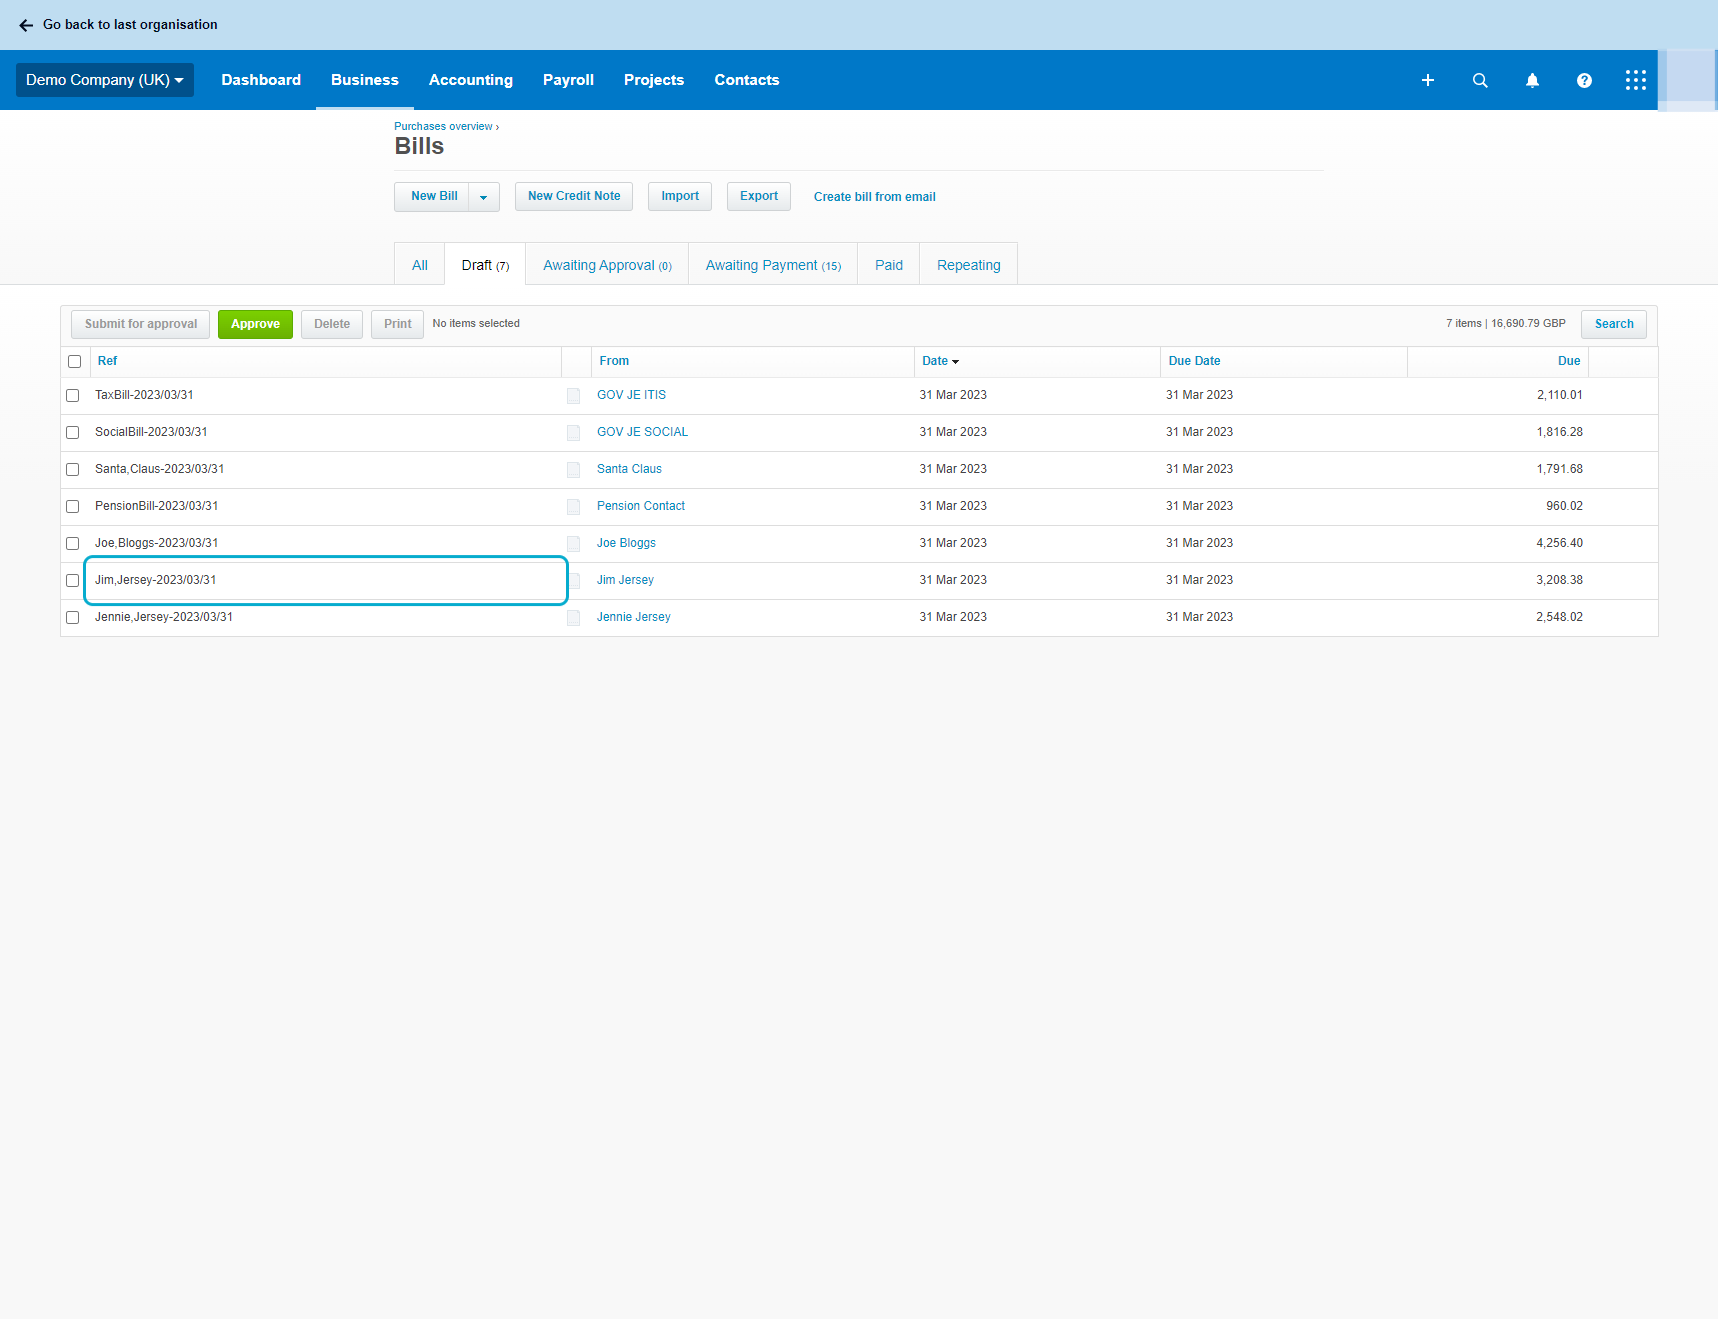The image size is (1718, 1319).
Task: Click file icon on PensionBill-2023/03/31 row
Action: tap(573, 507)
